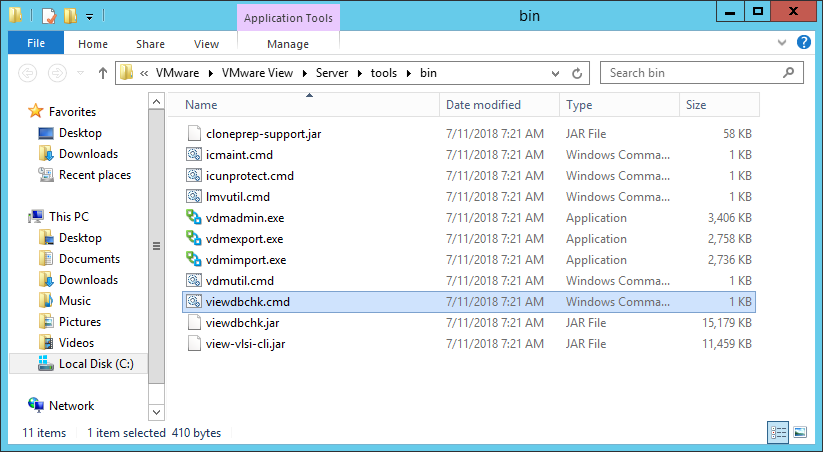Click the Music folder icon
The width and height of the screenshot is (823, 452).
click(46, 300)
